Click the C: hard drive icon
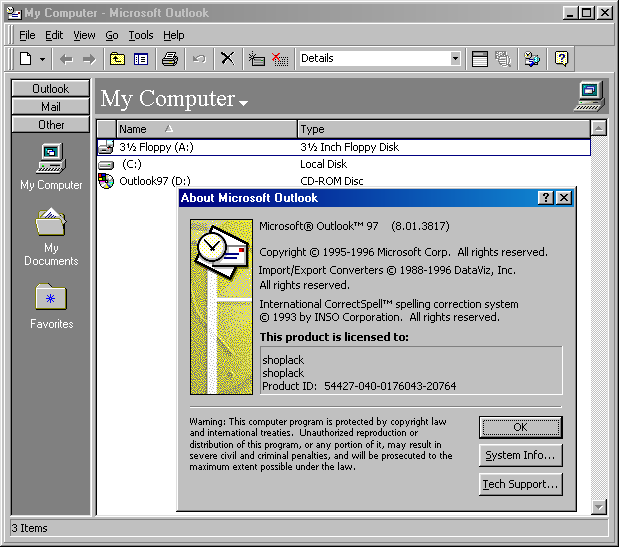 tap(106, 165)
